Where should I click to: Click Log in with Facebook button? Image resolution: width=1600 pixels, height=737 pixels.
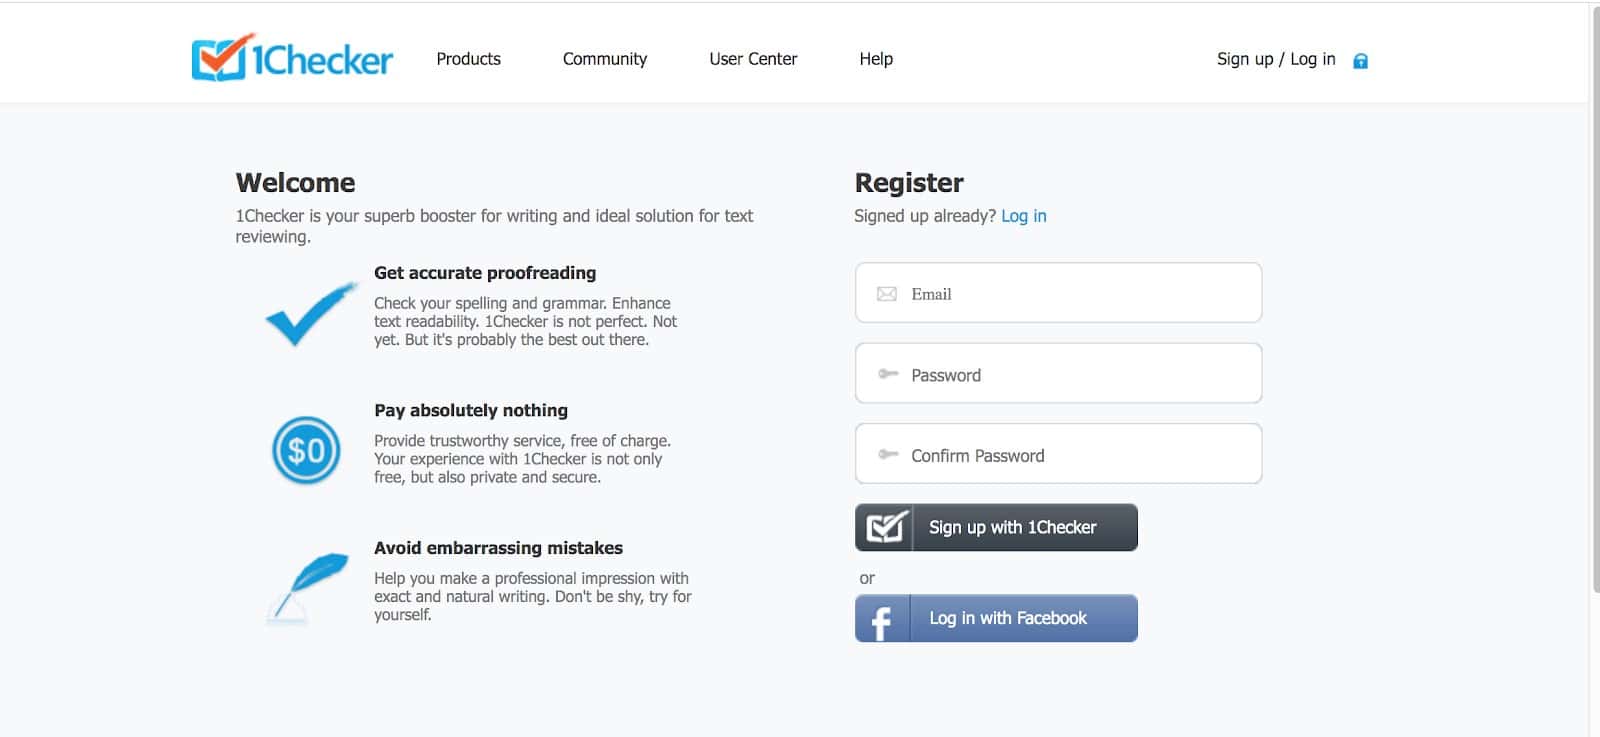point(996,618)
